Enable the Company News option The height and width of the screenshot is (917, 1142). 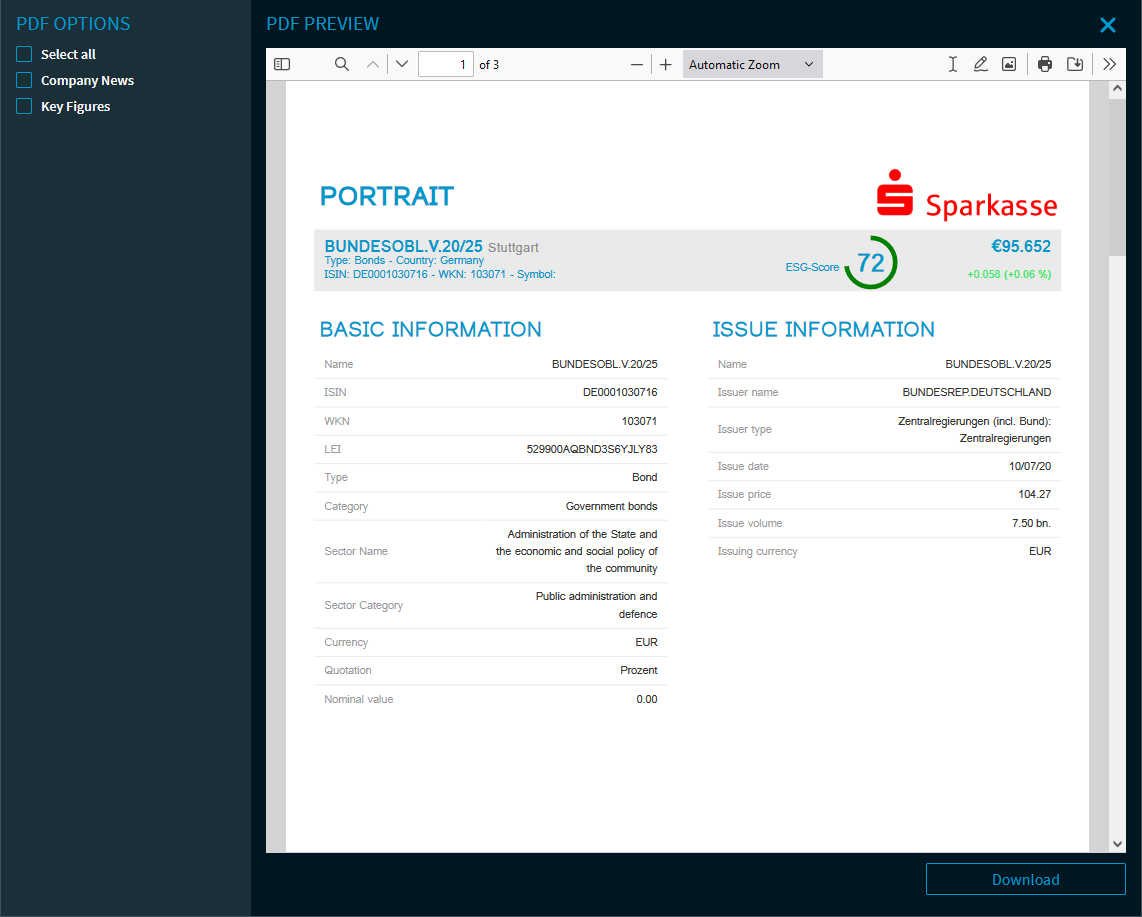24,80
